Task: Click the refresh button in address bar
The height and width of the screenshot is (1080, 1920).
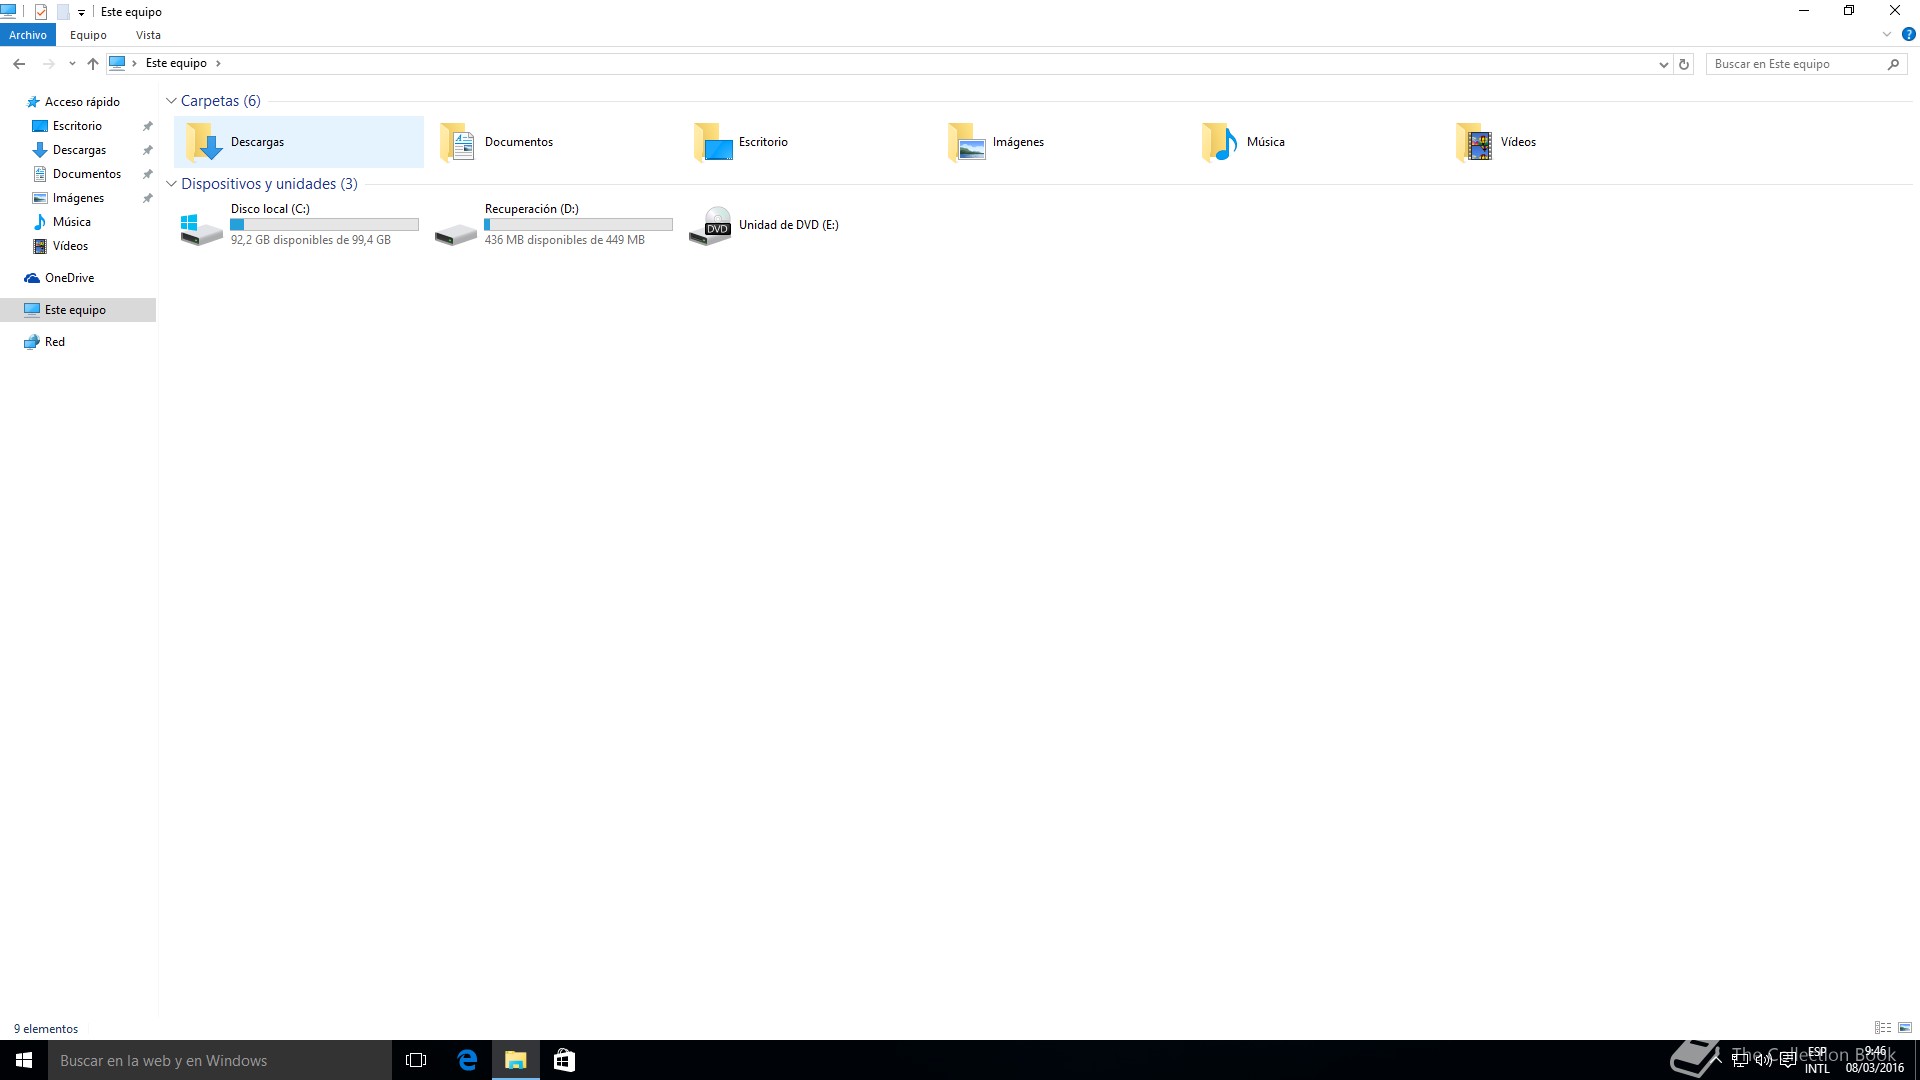Action: (1684, 64)
